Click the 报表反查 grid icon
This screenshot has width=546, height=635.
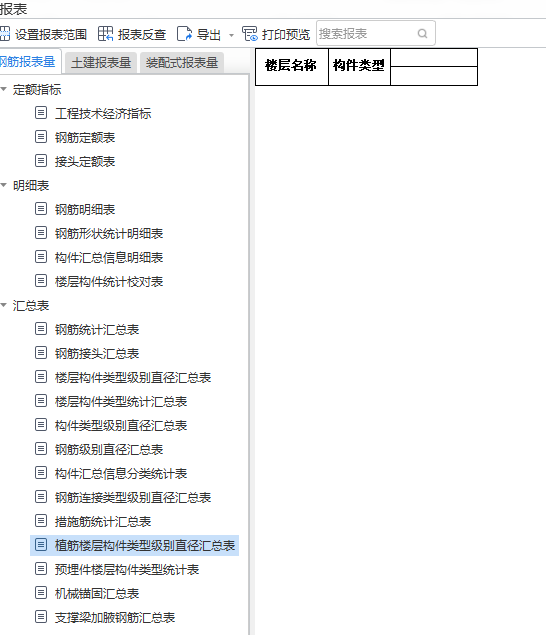(x=105, y=34)
